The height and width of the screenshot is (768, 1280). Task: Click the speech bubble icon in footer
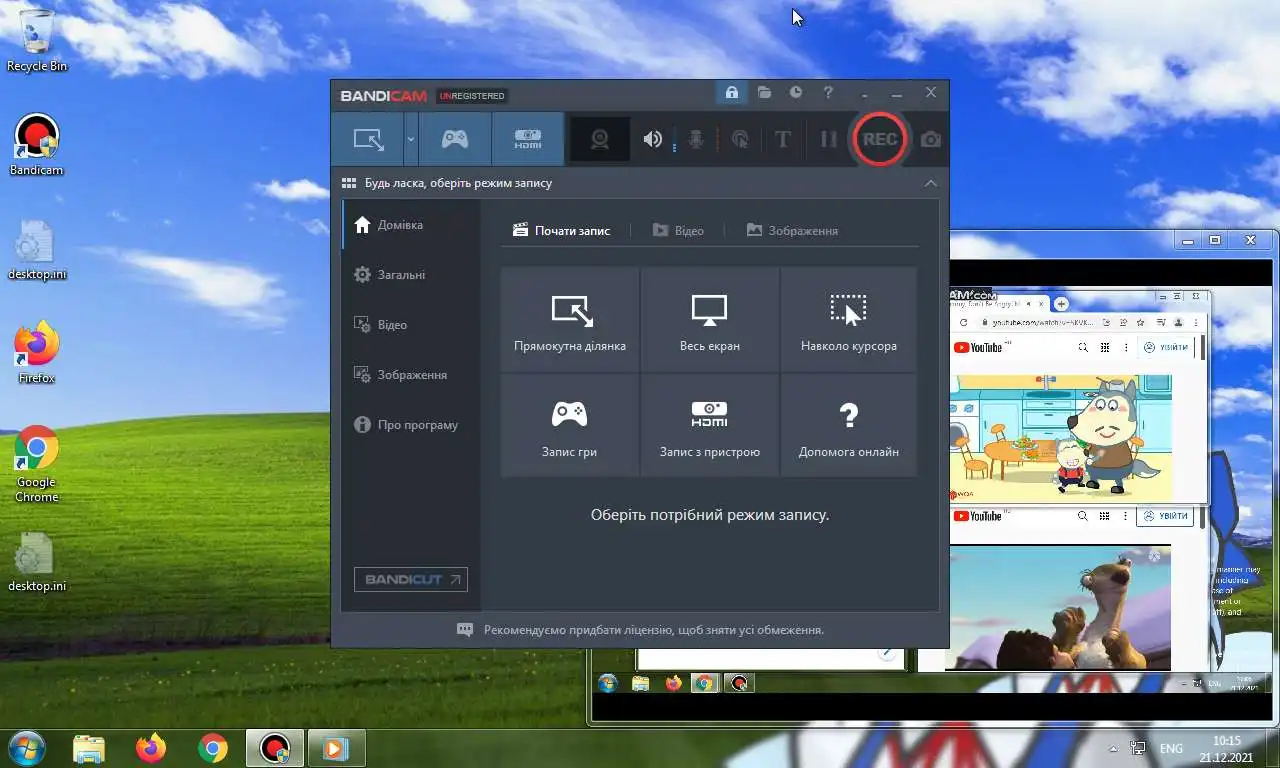click(465, 630)
